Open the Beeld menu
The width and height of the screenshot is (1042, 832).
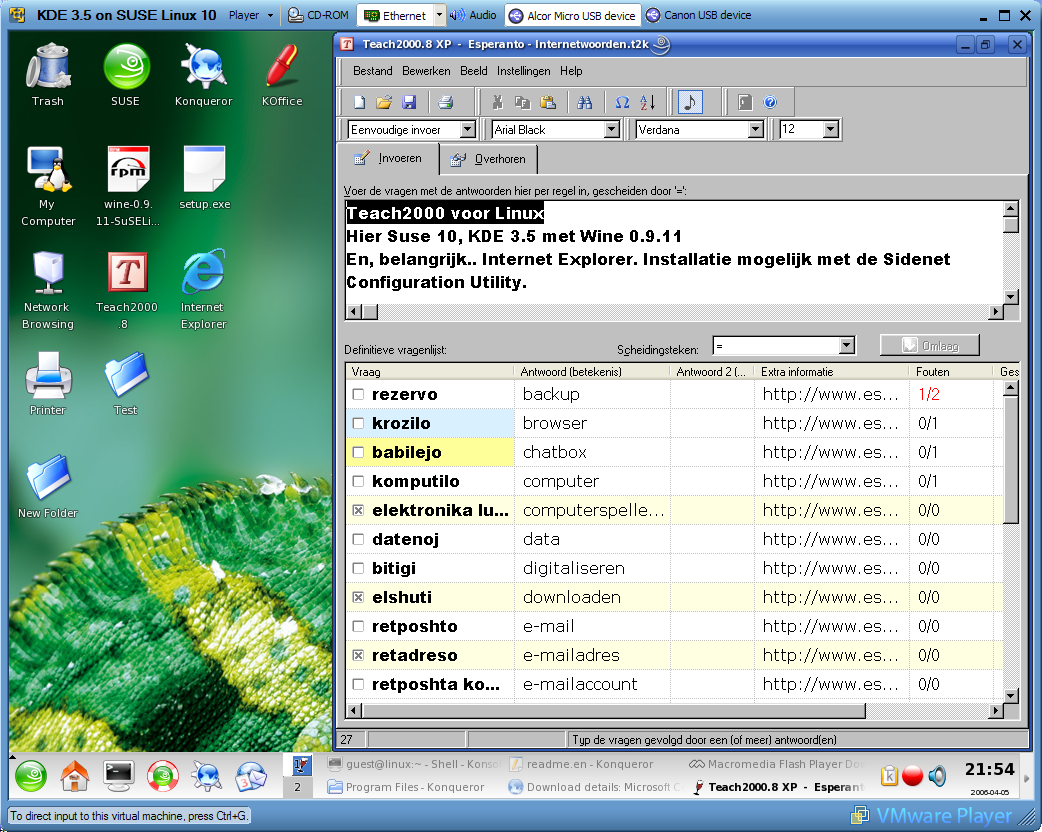474,71
